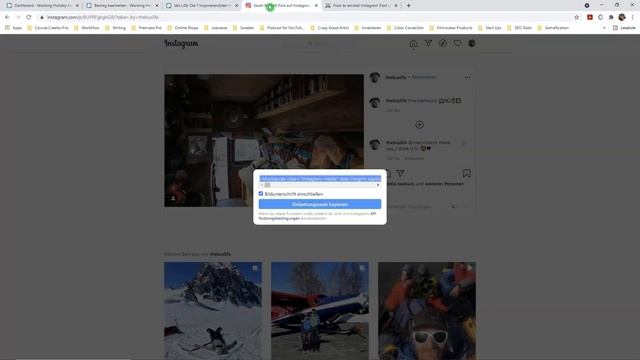This screenshot has height=360, width=640.
Task: Open red and blue airplane post thumbnail
Action: [320, 311]
